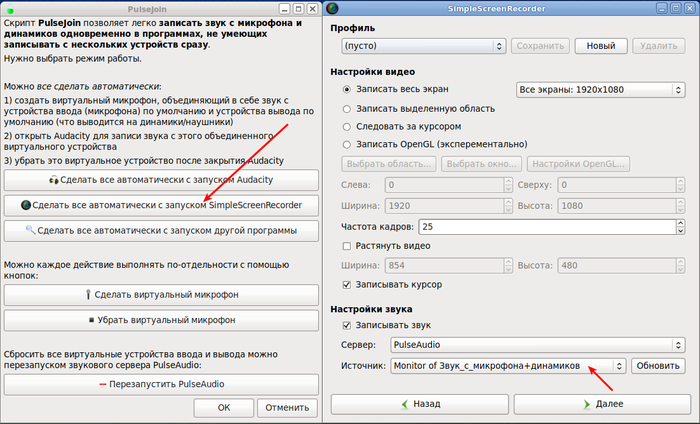The image size is (700, 424).
Task: Click the headphones icon on Audacity launch button
Action: pos(54,180)
